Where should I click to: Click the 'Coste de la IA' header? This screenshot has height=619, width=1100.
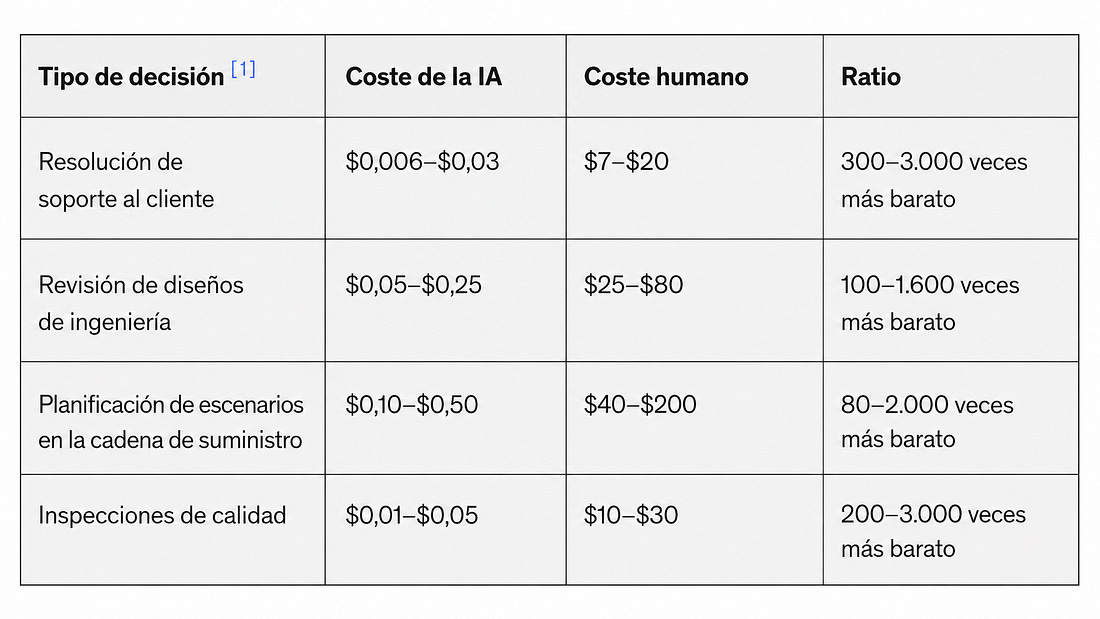(424, 76)
